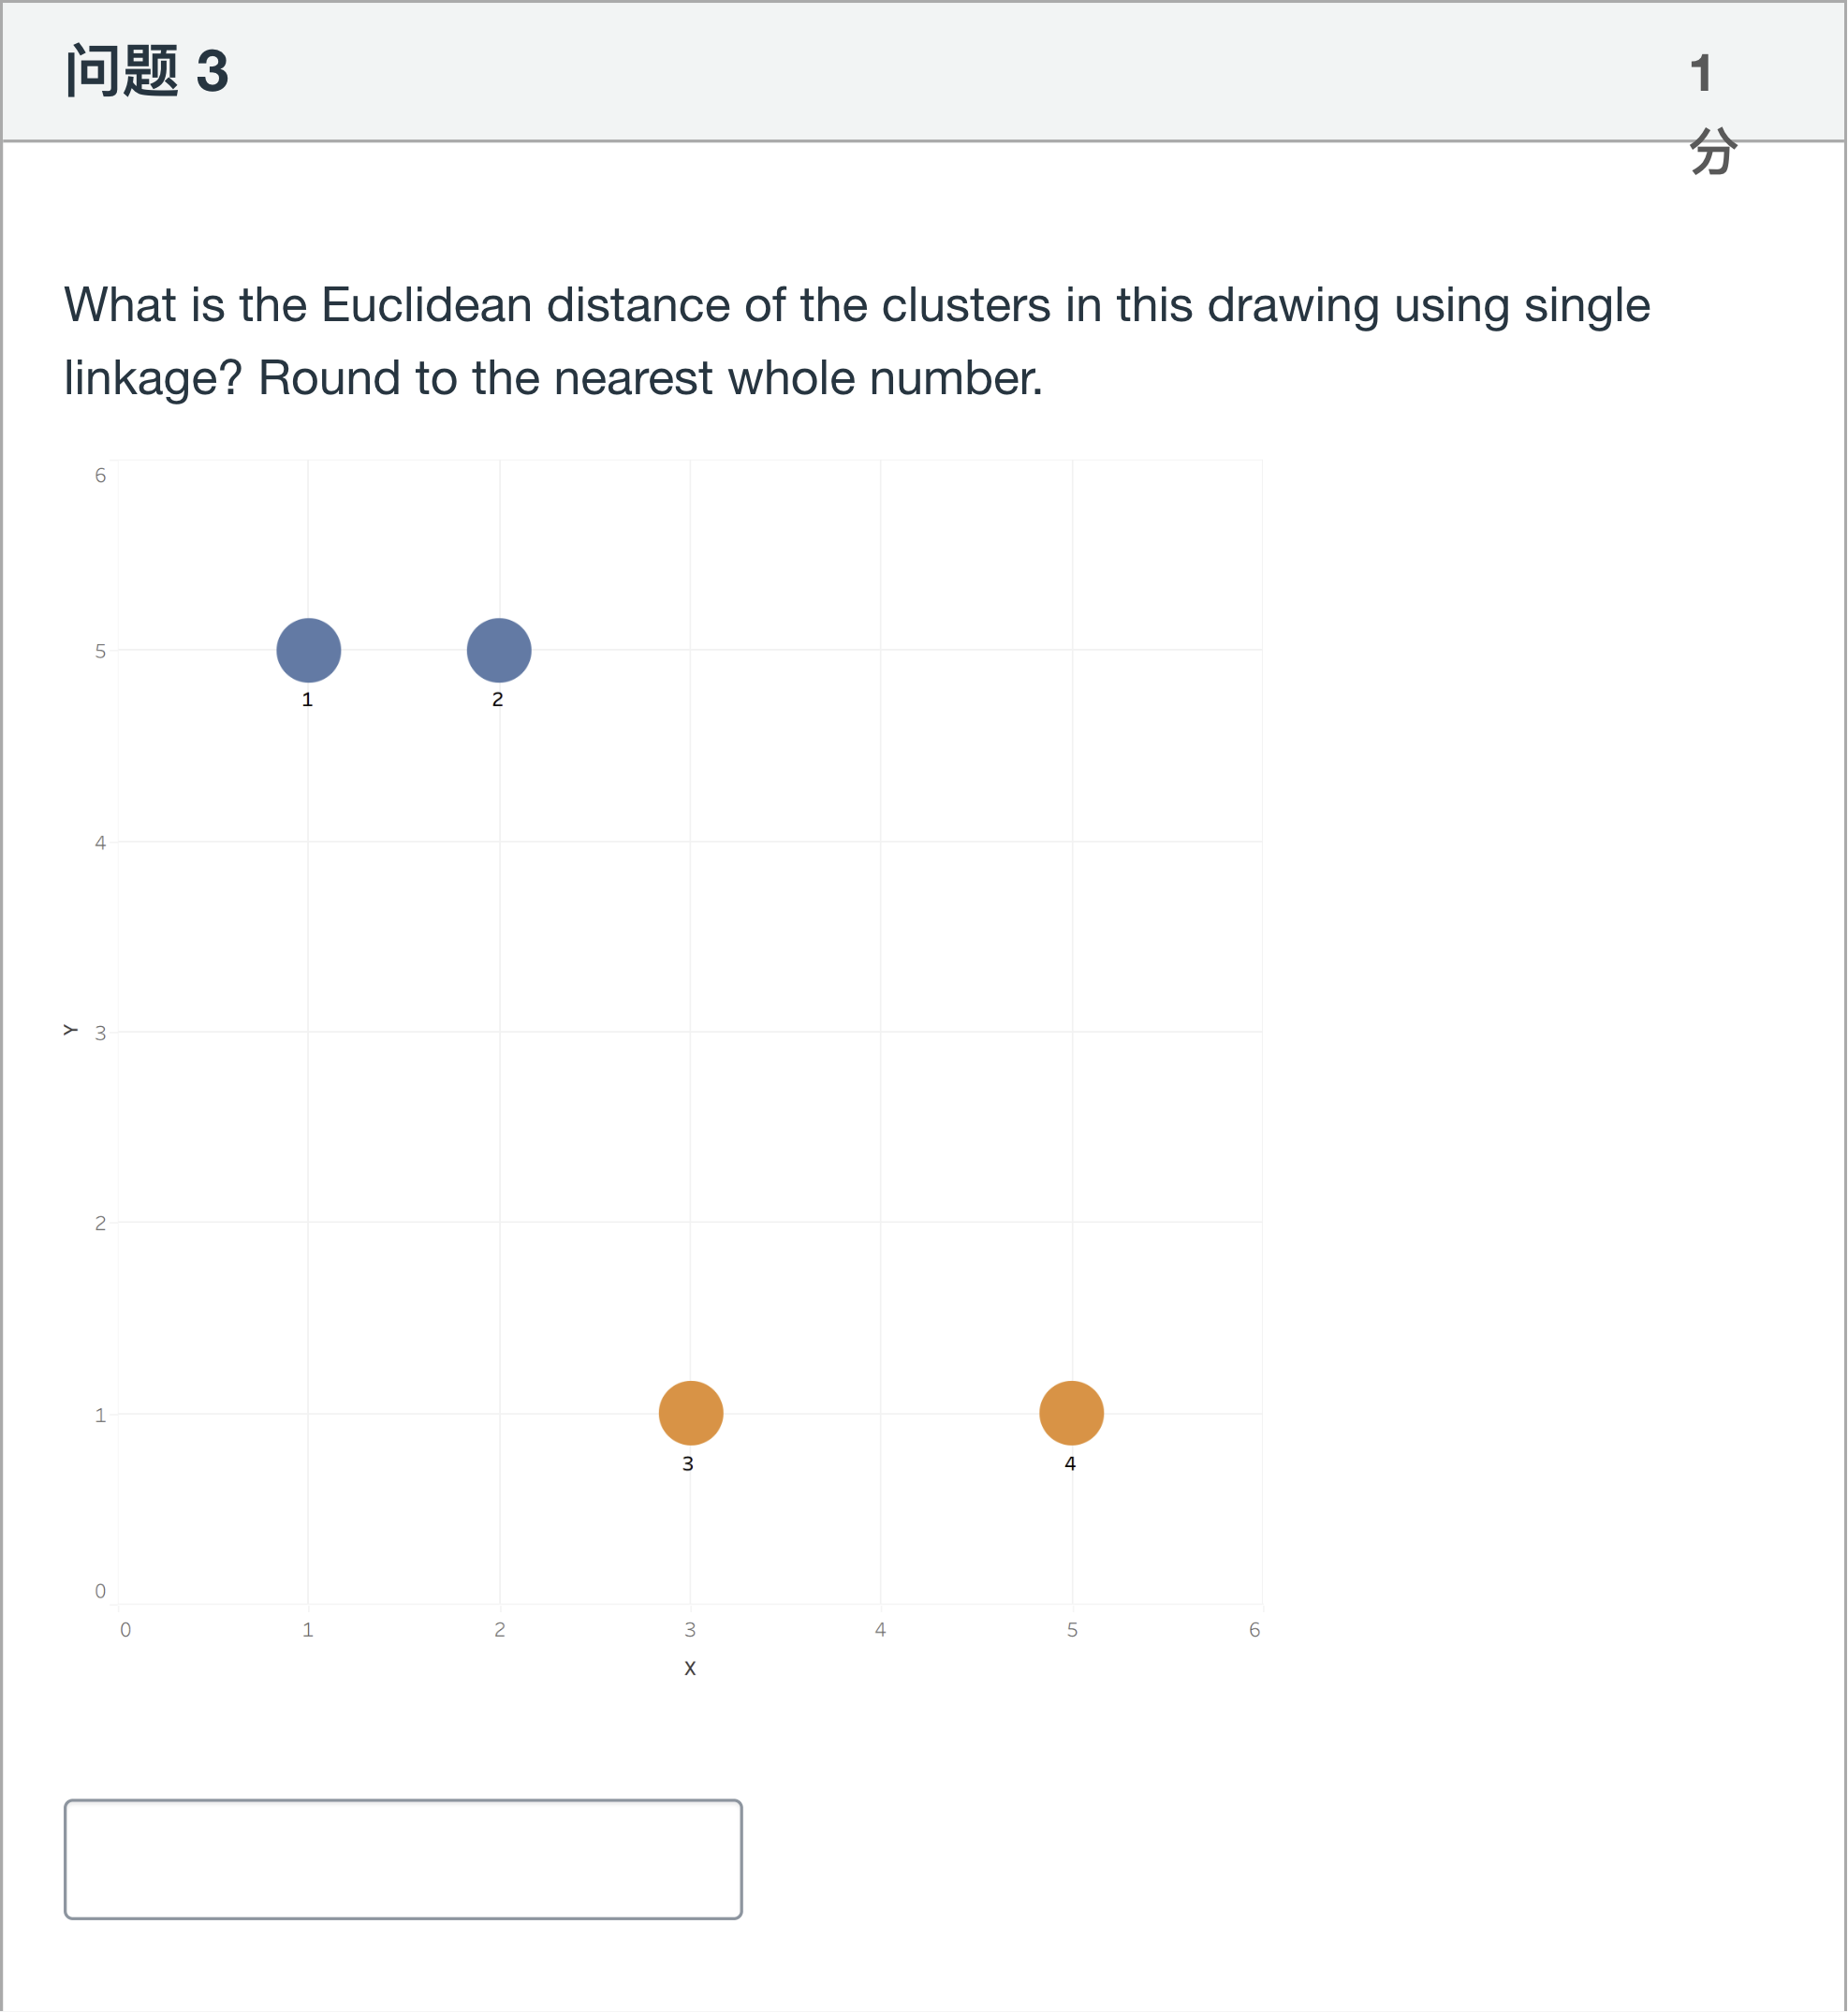
Task: Click the number 3 on the X axis
Action: click(690, 1629)
